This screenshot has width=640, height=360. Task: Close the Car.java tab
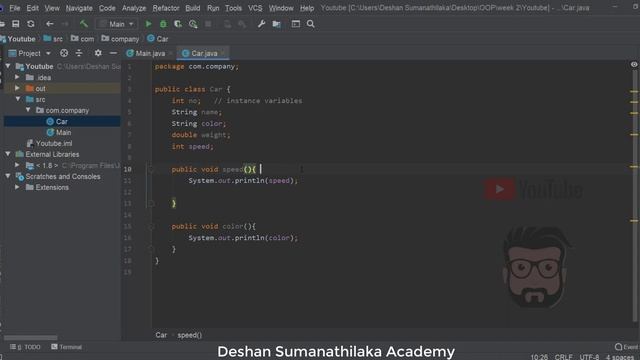click(223, 53)
